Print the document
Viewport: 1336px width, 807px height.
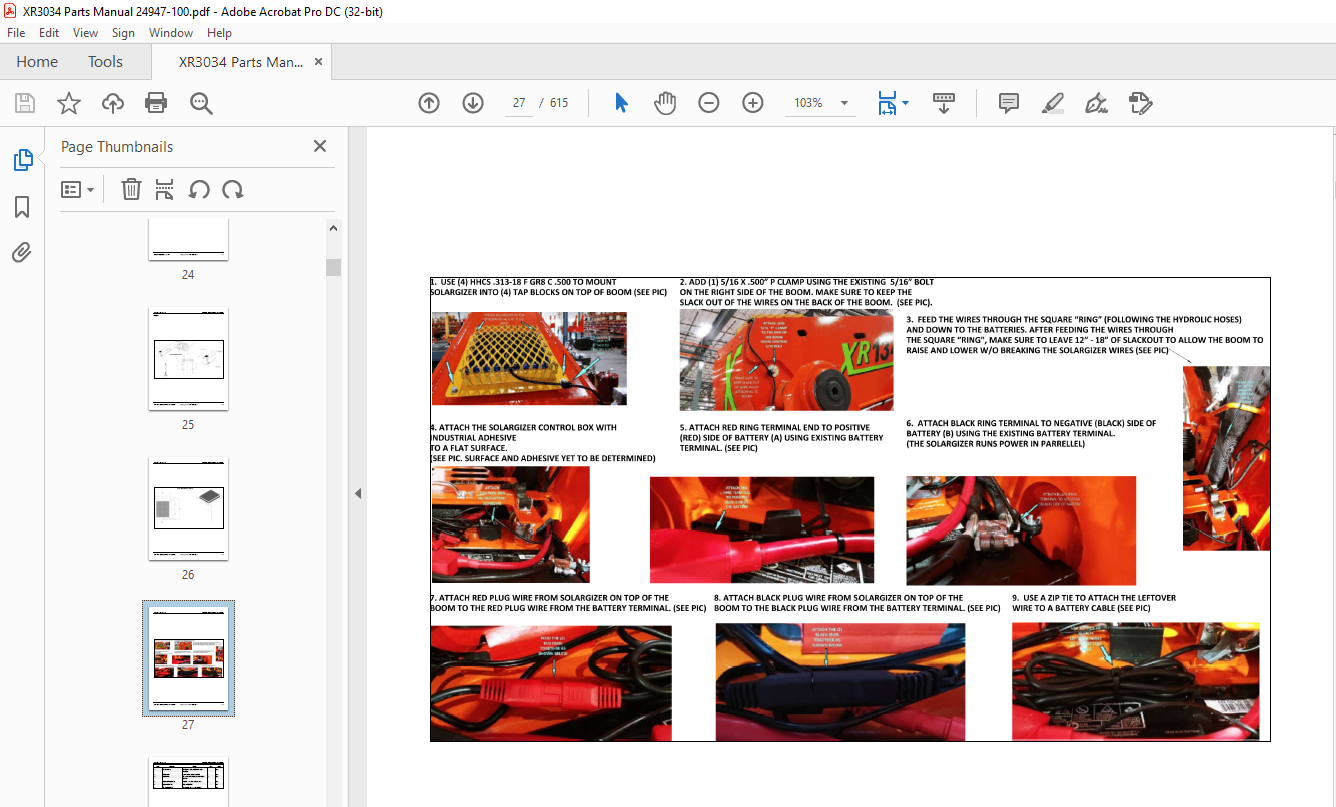click(156, 103)
